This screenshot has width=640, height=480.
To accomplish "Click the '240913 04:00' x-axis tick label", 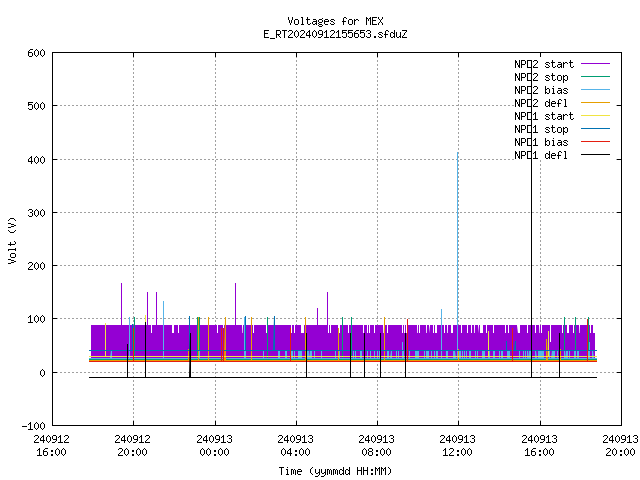I will click(296, 446).
